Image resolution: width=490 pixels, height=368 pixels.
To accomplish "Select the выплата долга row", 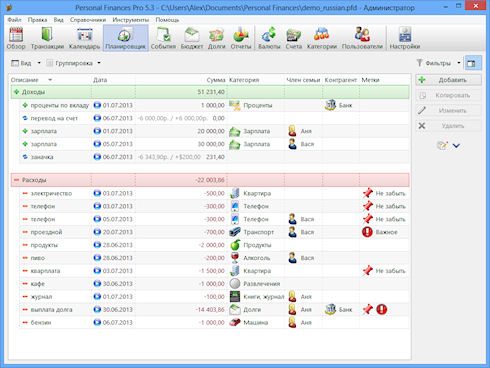I will [x=214, y=310].
